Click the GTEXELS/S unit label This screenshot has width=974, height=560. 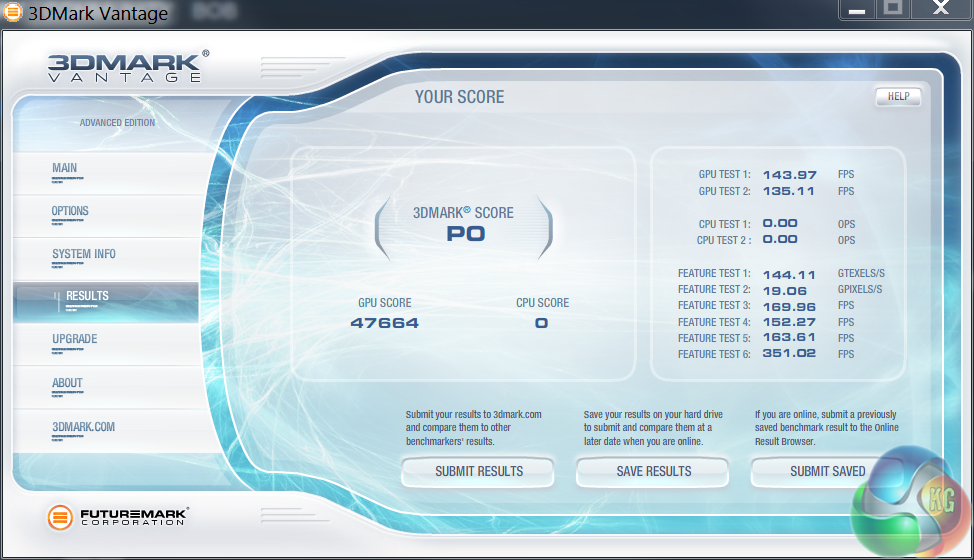pyautogui.click(x=861, y=273)
